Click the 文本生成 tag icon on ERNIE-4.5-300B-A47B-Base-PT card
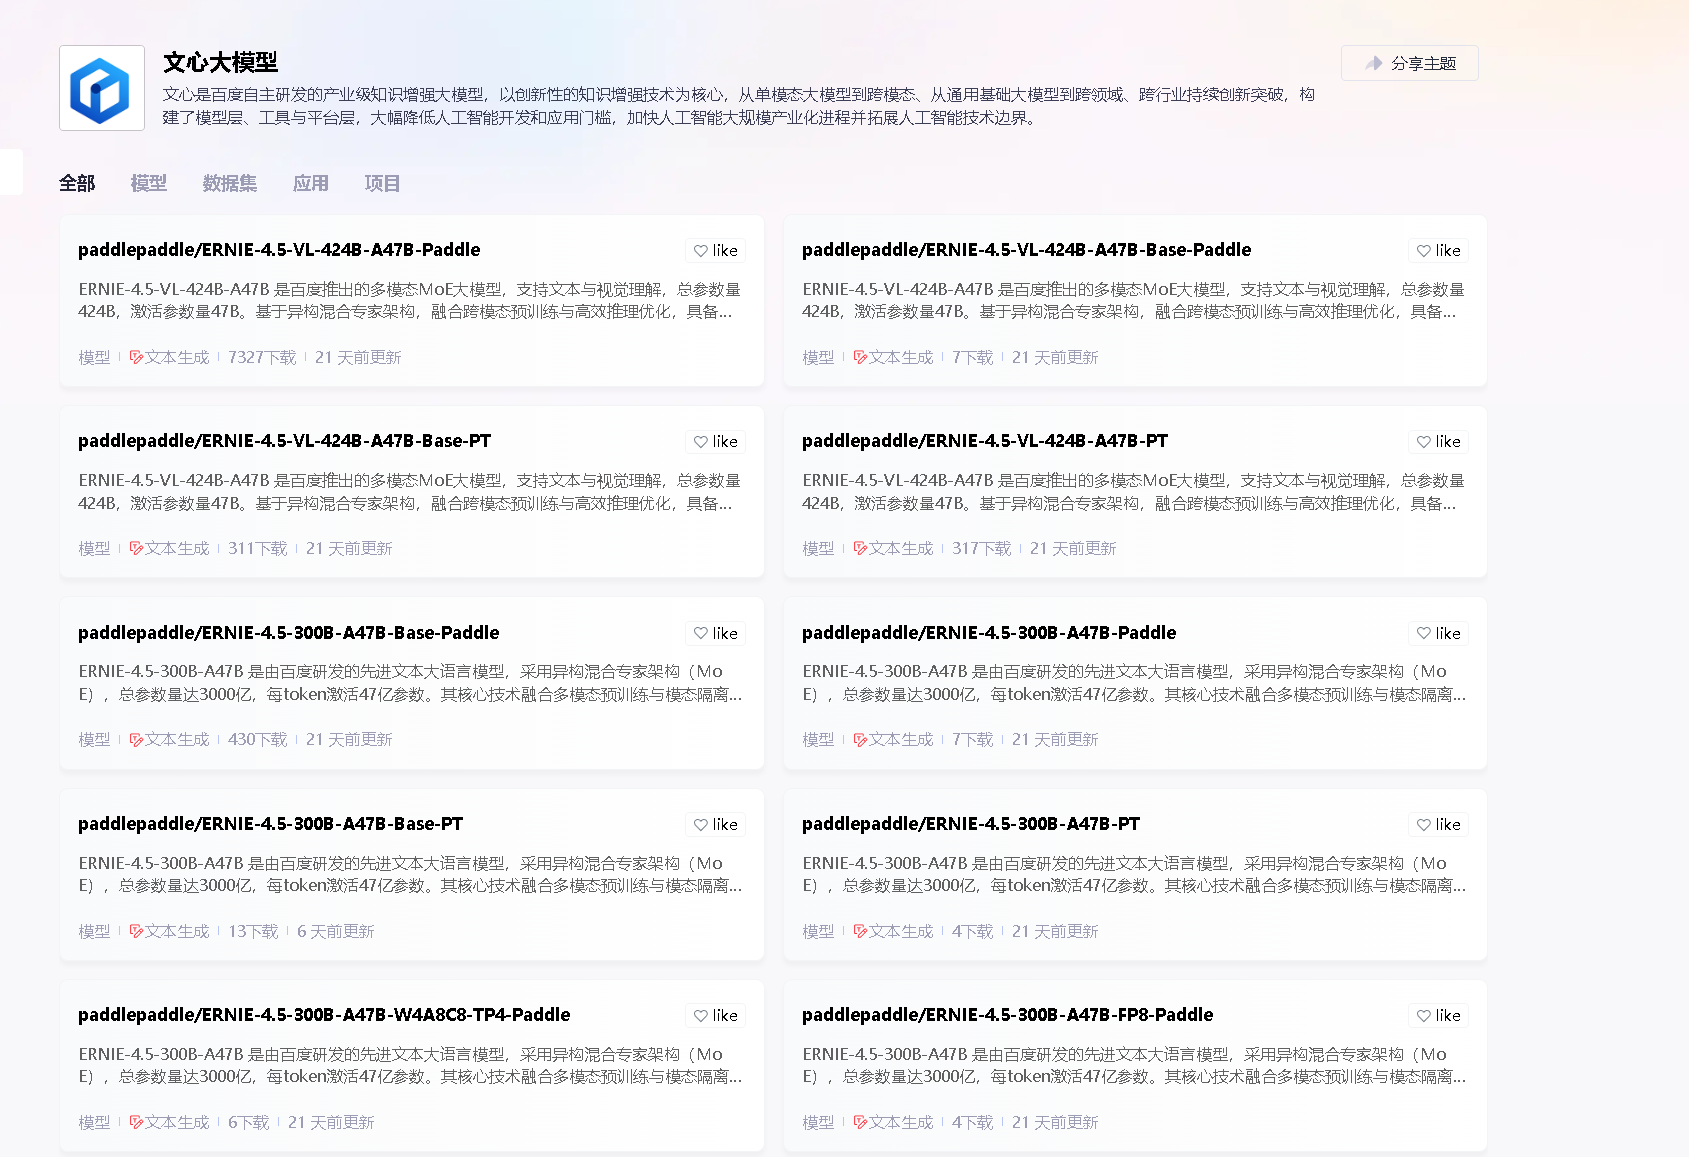Screen dimensions: 1689x1157 coord(136,931)
